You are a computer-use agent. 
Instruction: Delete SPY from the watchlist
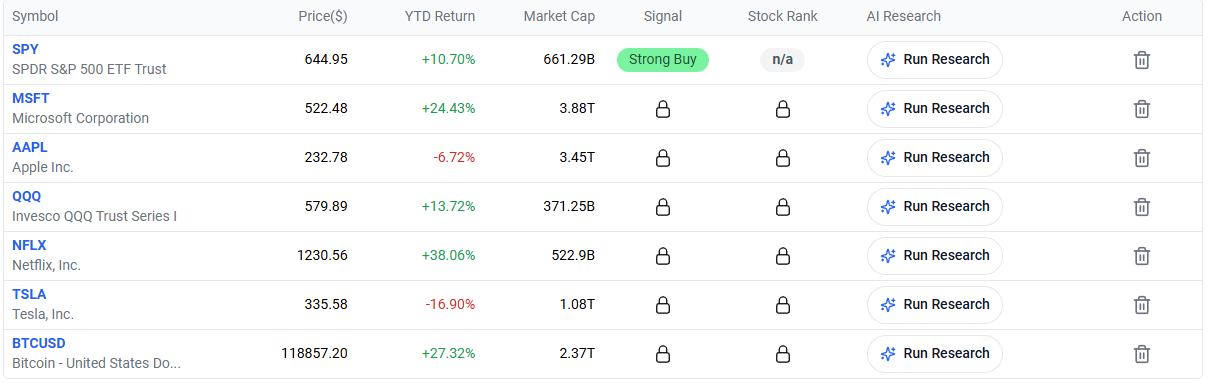tap(1141, 60)
